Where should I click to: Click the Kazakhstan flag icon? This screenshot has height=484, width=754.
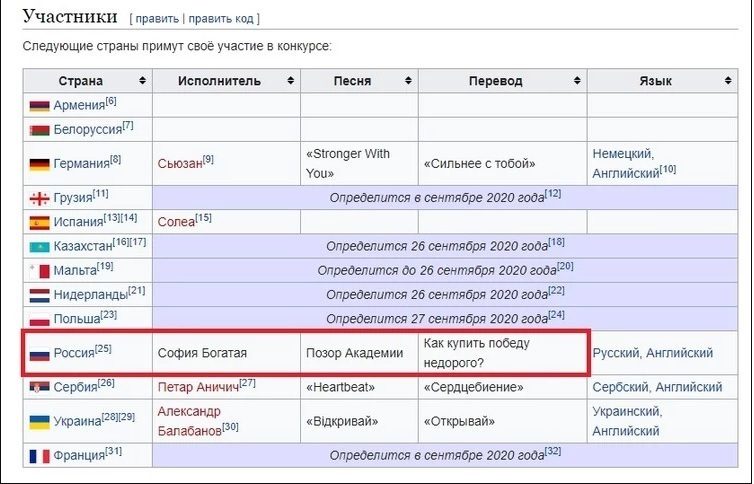point(39,247)
